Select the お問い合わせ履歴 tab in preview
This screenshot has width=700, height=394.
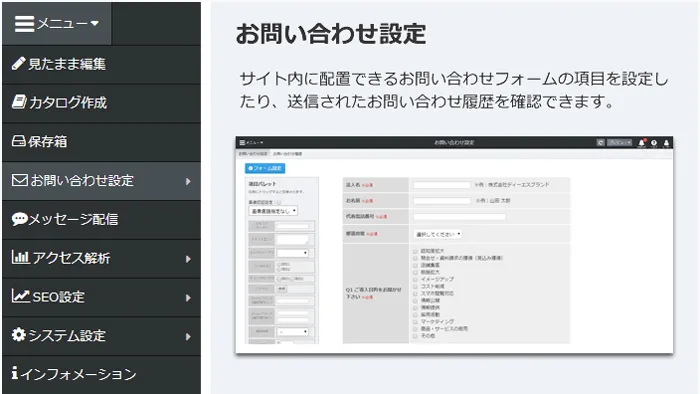coord(288,153)
